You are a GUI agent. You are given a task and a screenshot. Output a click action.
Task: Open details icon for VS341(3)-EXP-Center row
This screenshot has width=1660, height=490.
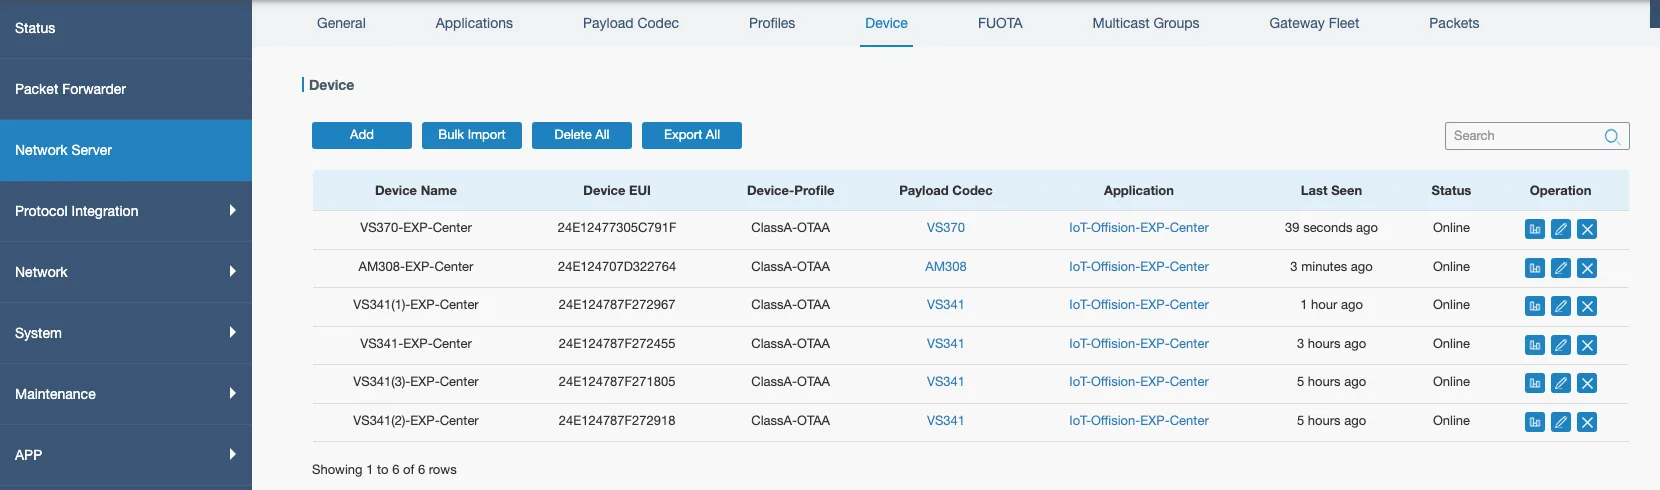[x=1534, y=383]
